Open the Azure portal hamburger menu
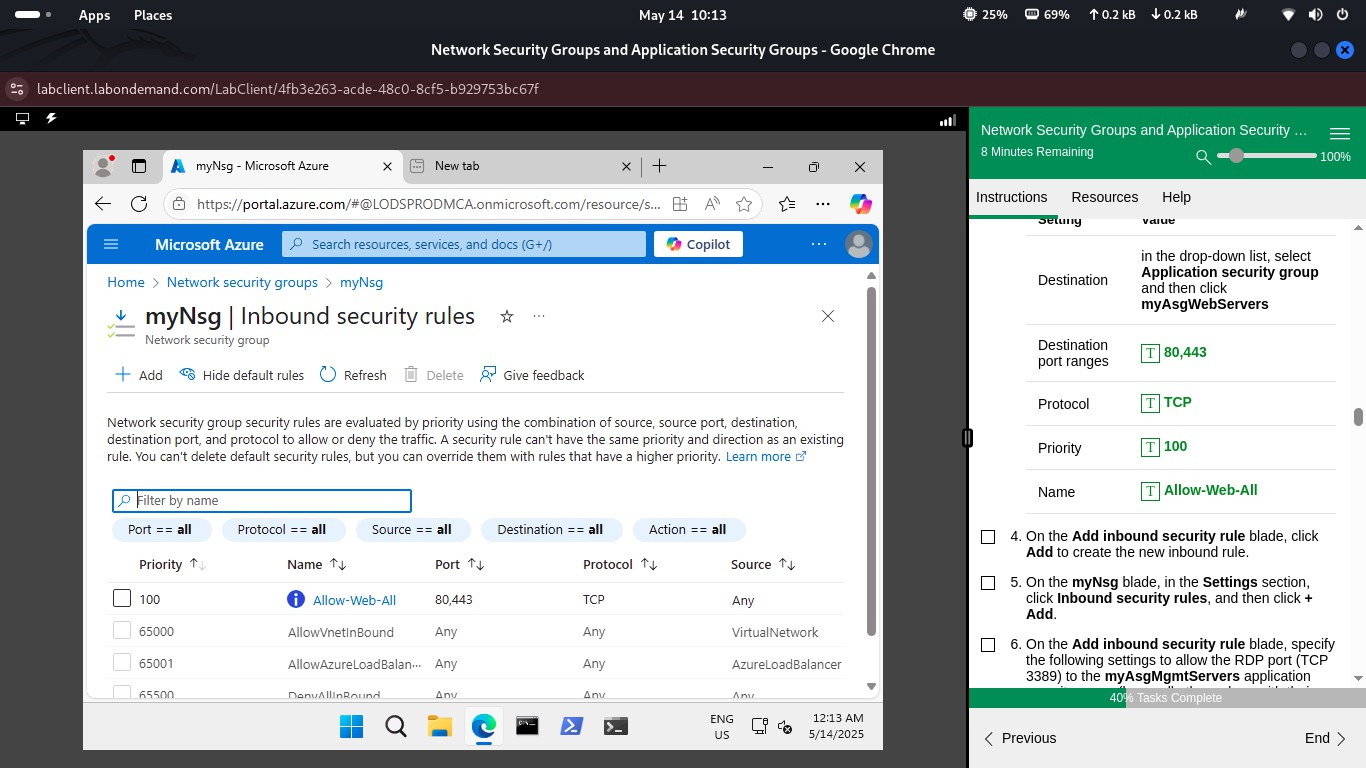Screen dimensions: 1366x768 click(111, 243)
